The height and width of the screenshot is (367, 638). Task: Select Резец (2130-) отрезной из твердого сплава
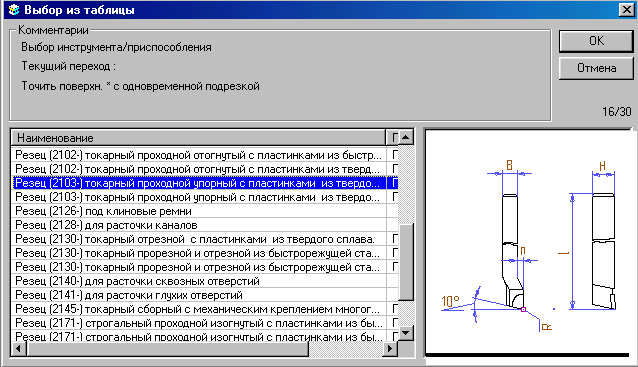pos(205,239)
